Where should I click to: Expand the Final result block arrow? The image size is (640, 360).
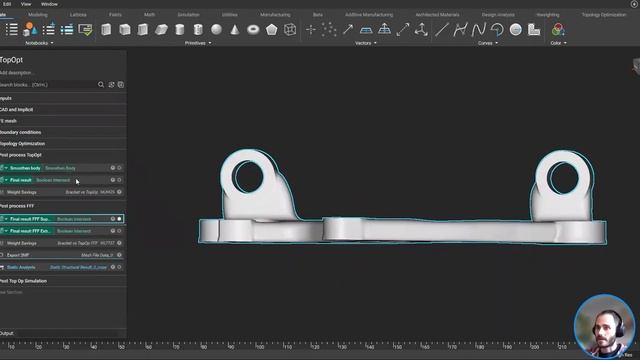6,180
